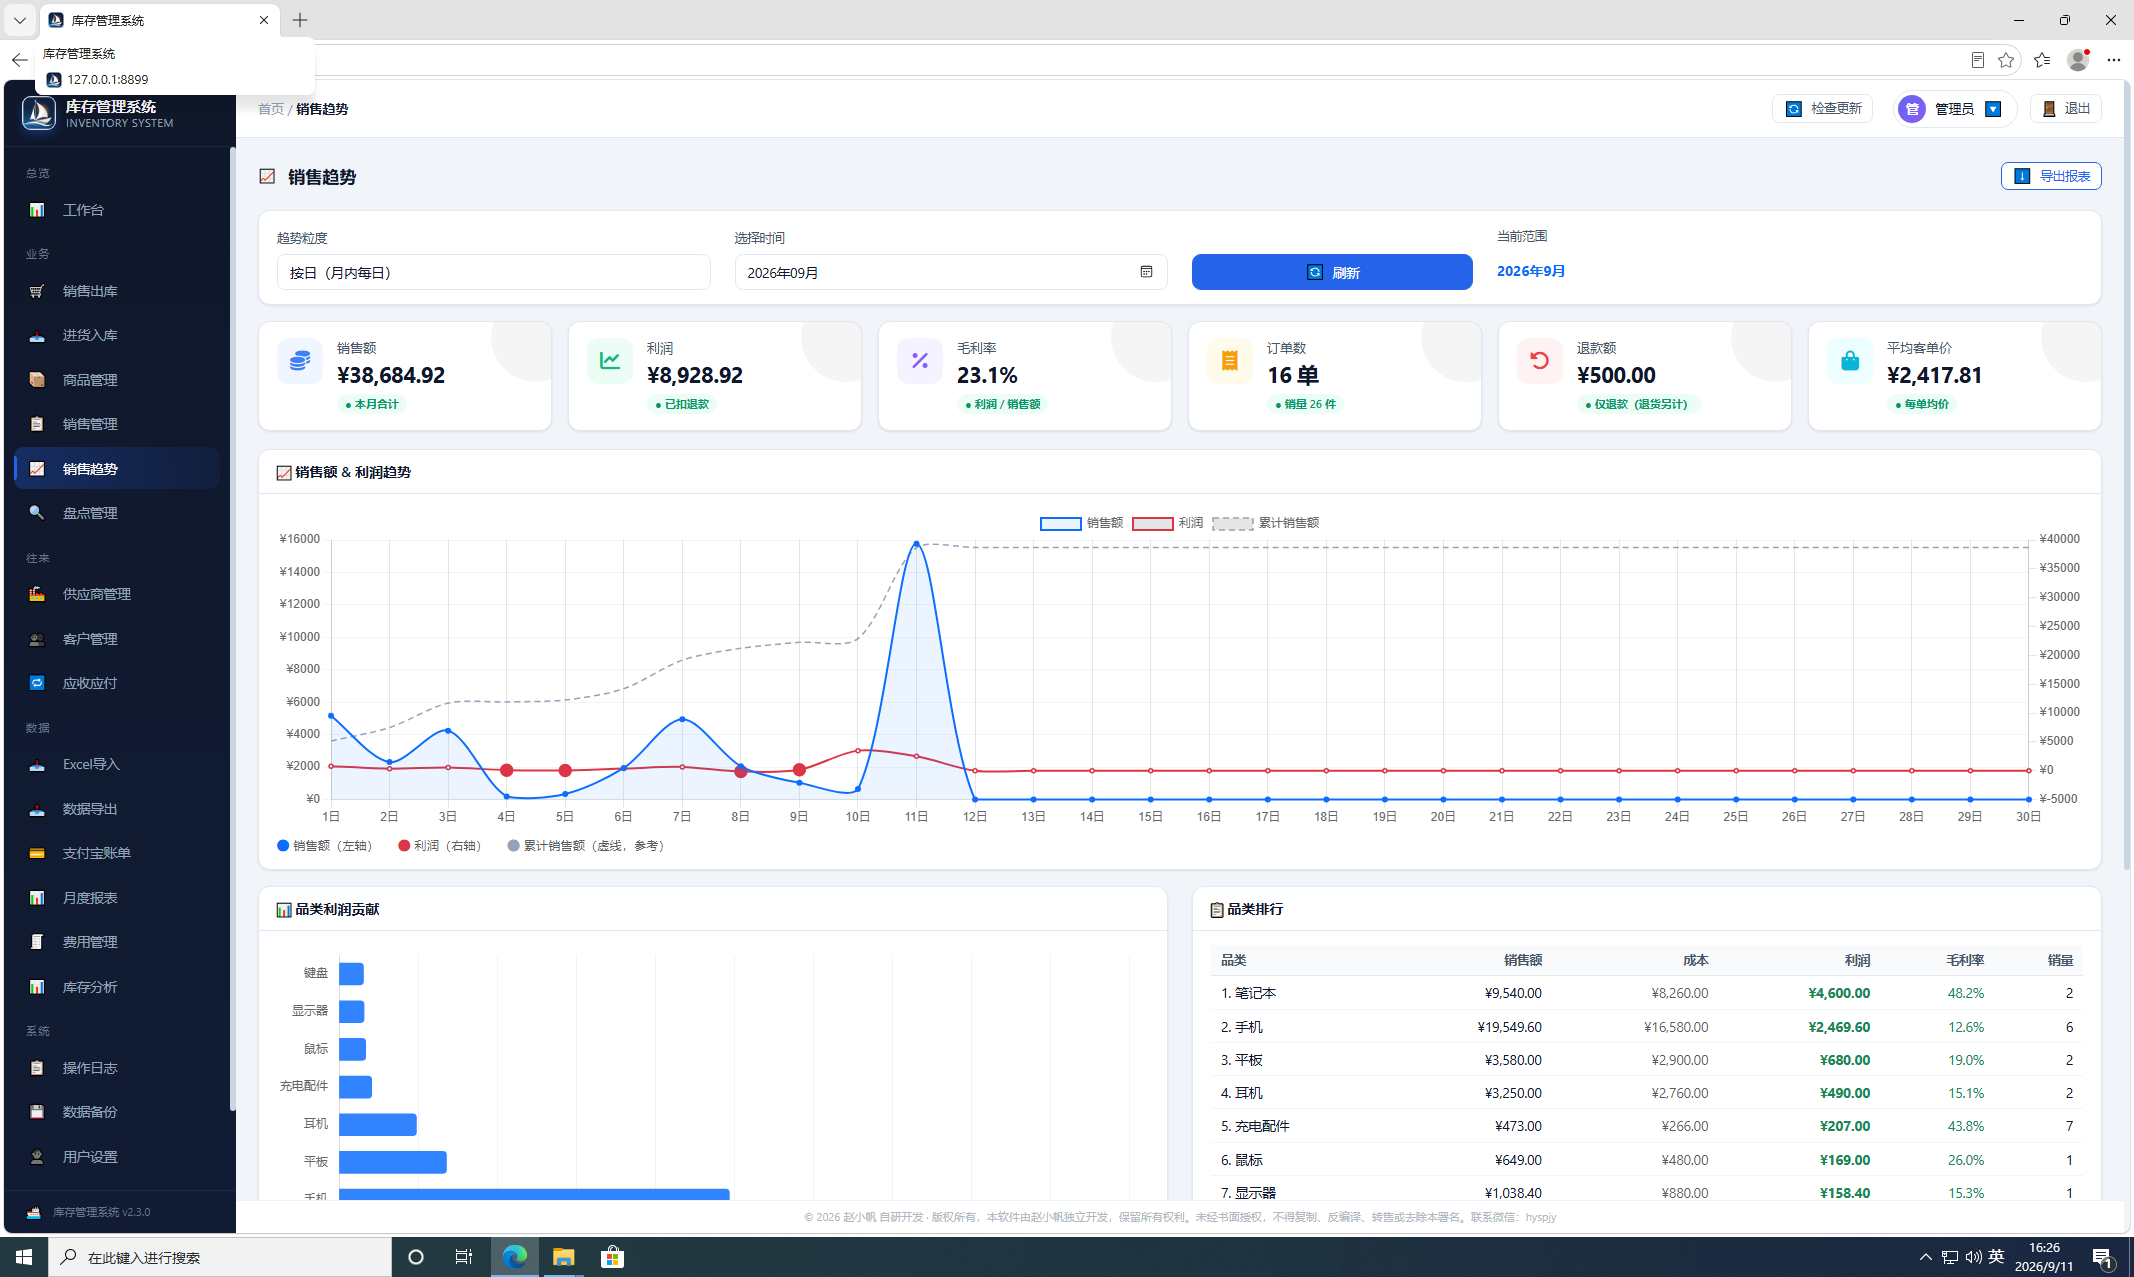Click the taskbar search box
This screenshot has width=2134, height=1277.
coord(220,1257)
